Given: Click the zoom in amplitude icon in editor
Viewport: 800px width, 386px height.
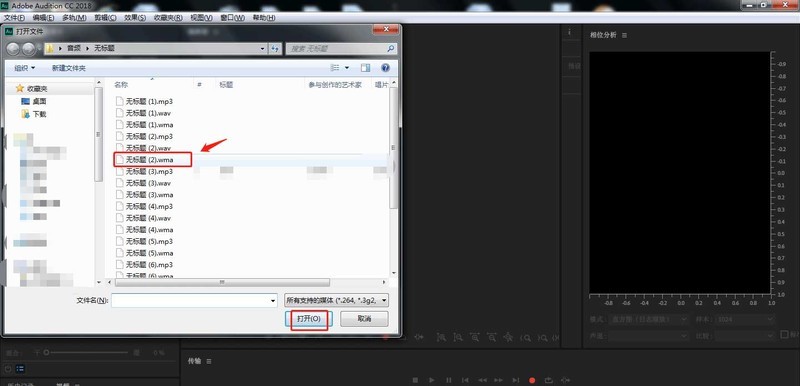Looking at the screenshot, I should pos(441,337).
